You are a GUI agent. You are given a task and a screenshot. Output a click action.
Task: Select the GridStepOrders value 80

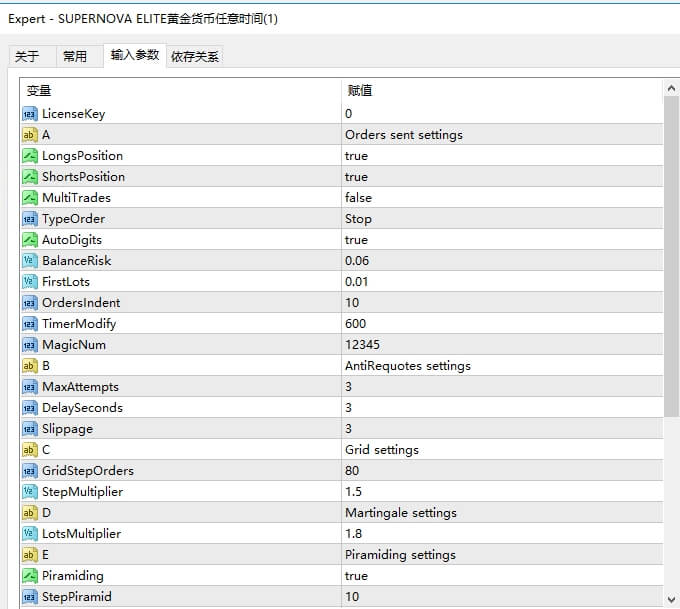click(352, 471)
